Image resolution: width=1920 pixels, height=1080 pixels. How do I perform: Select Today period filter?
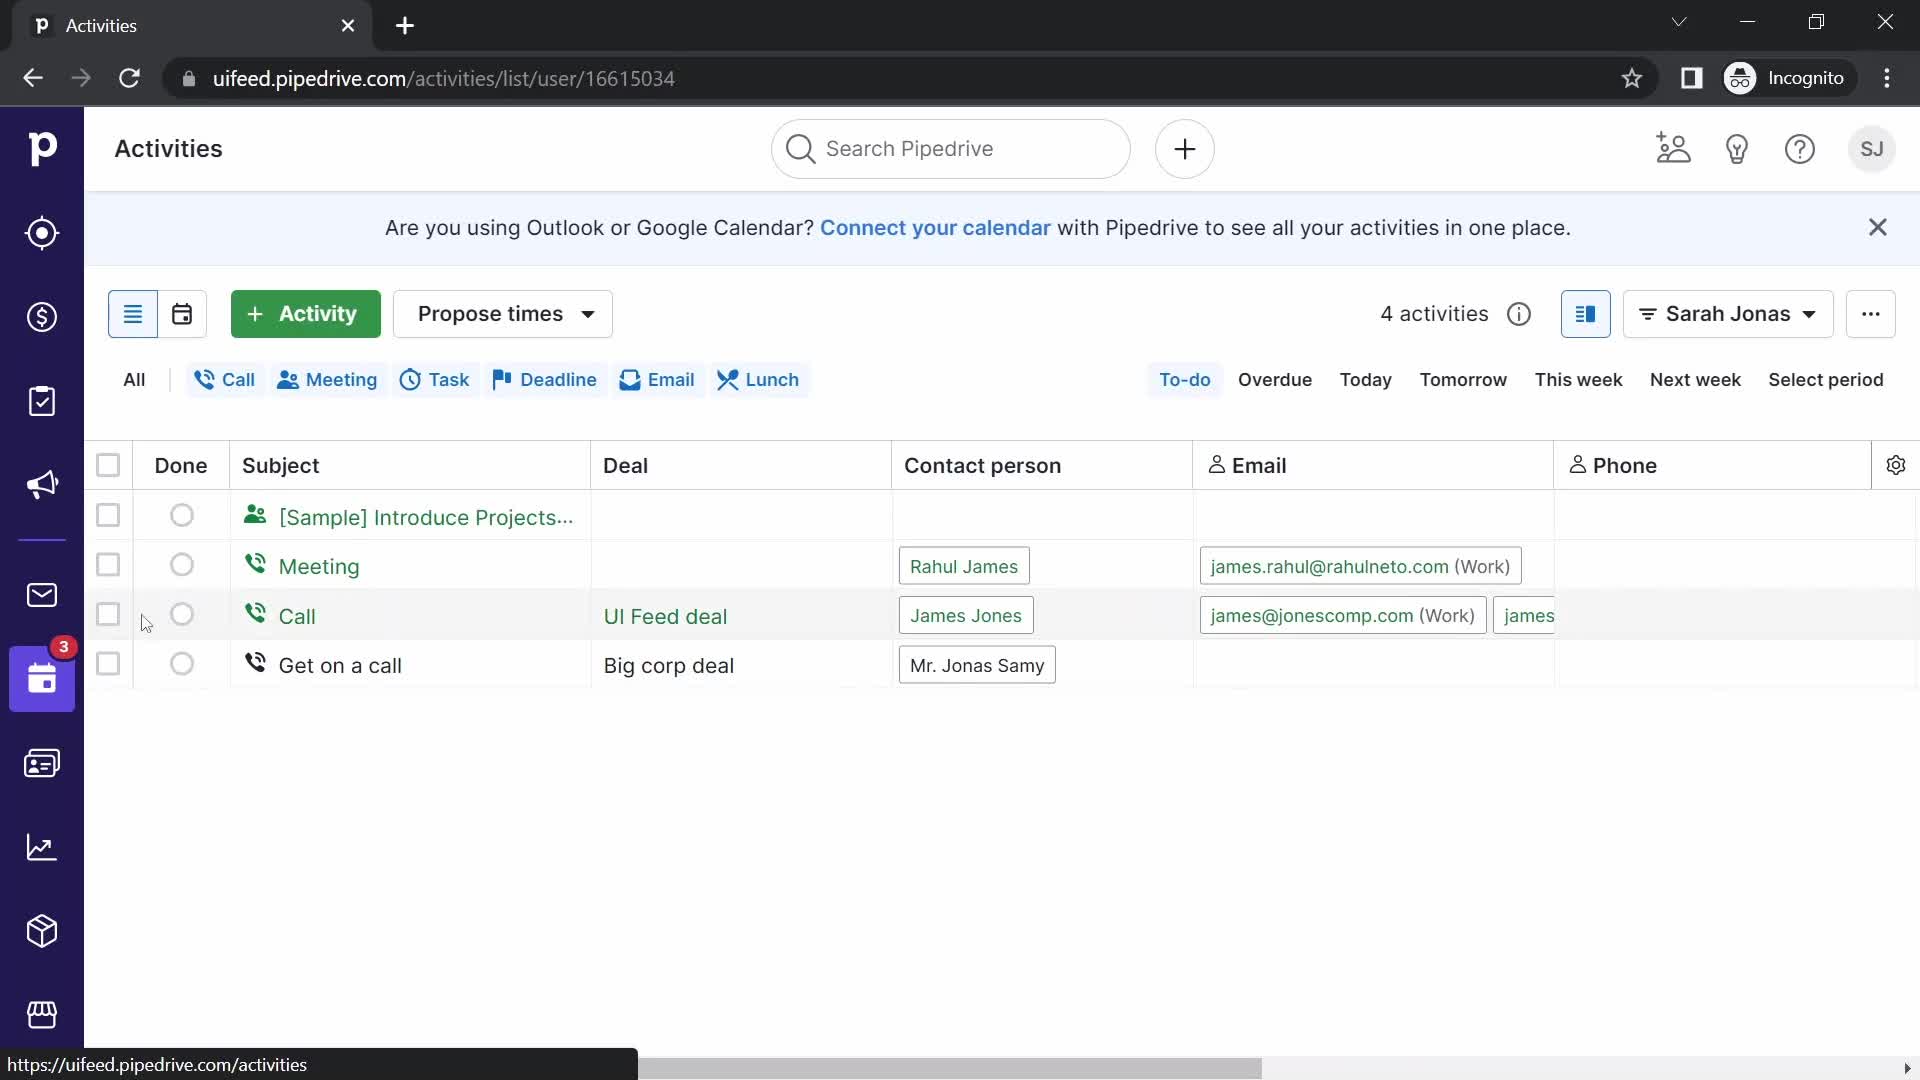click(x=1366, y=380)
